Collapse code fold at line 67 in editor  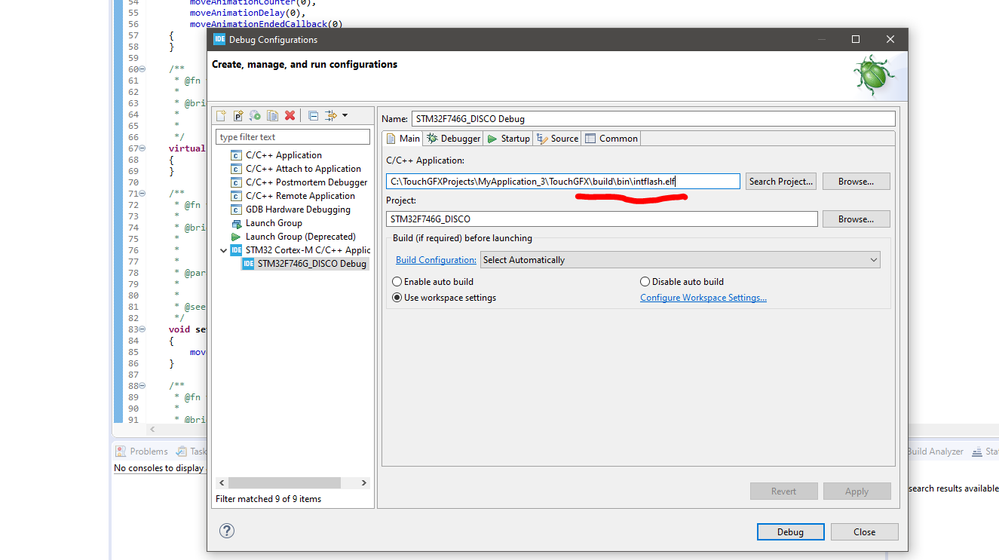tap(143, 148)
